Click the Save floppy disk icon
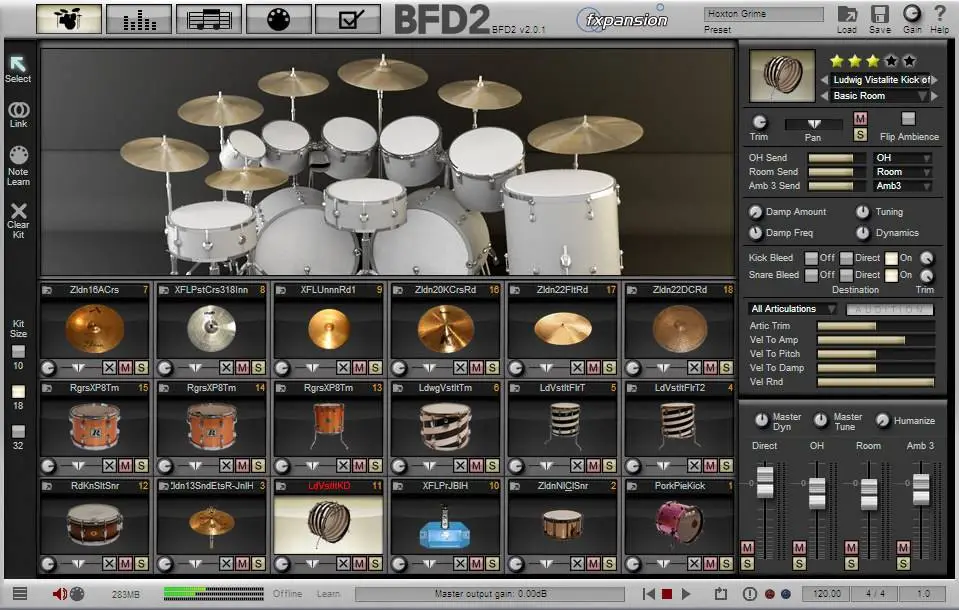 tap(880, 14)
